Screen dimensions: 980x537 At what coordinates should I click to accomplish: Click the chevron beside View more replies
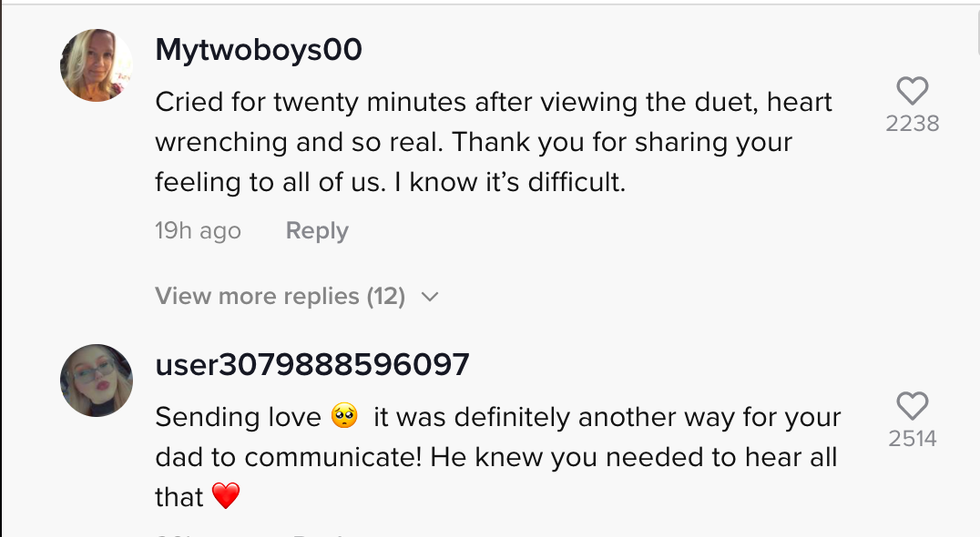point(430,297)
